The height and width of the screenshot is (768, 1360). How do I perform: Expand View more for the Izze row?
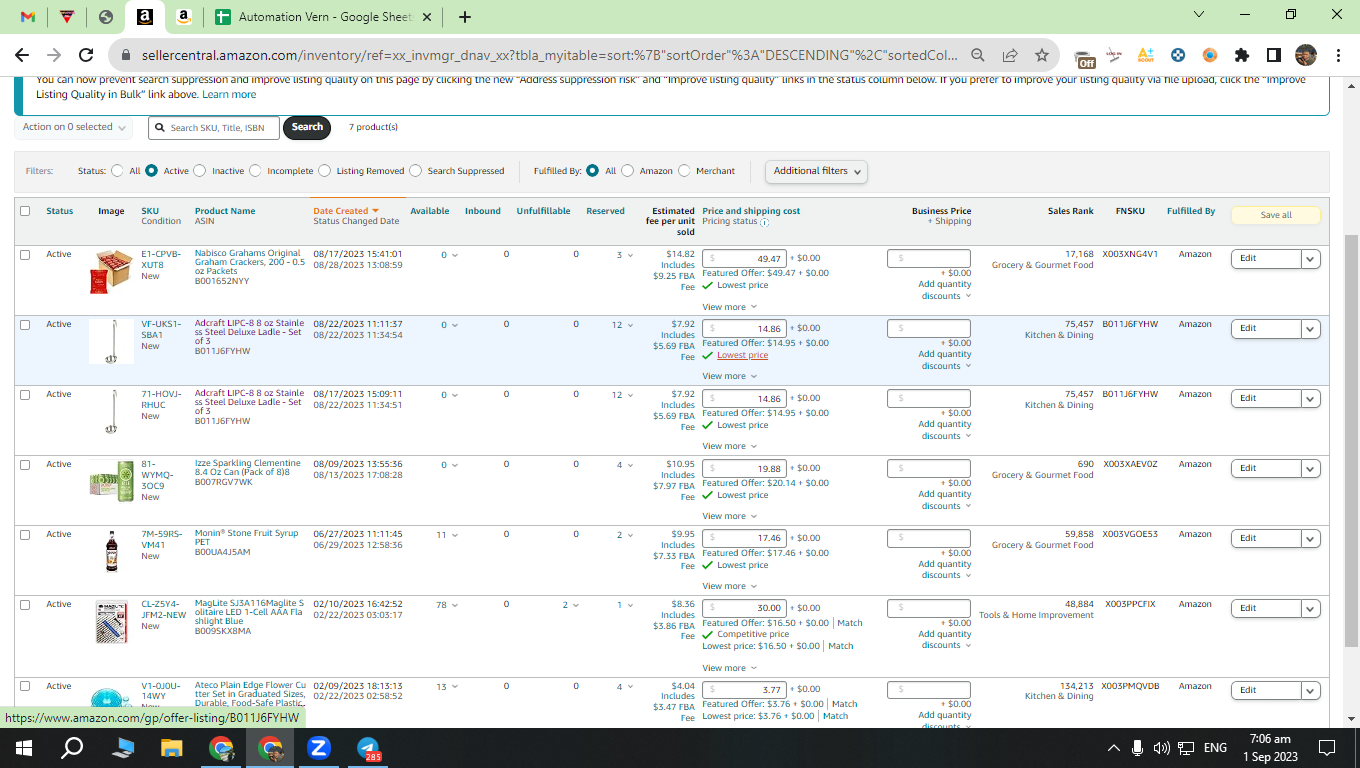(x=729, y=516)
